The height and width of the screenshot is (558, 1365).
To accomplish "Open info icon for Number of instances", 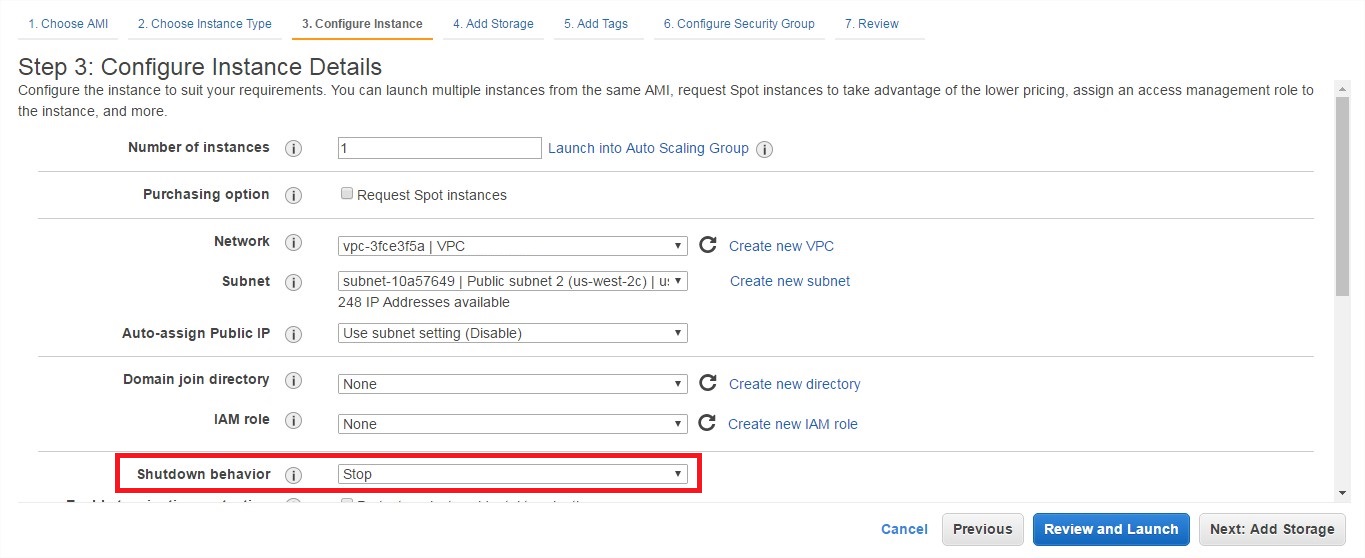I will coord(293,148).
